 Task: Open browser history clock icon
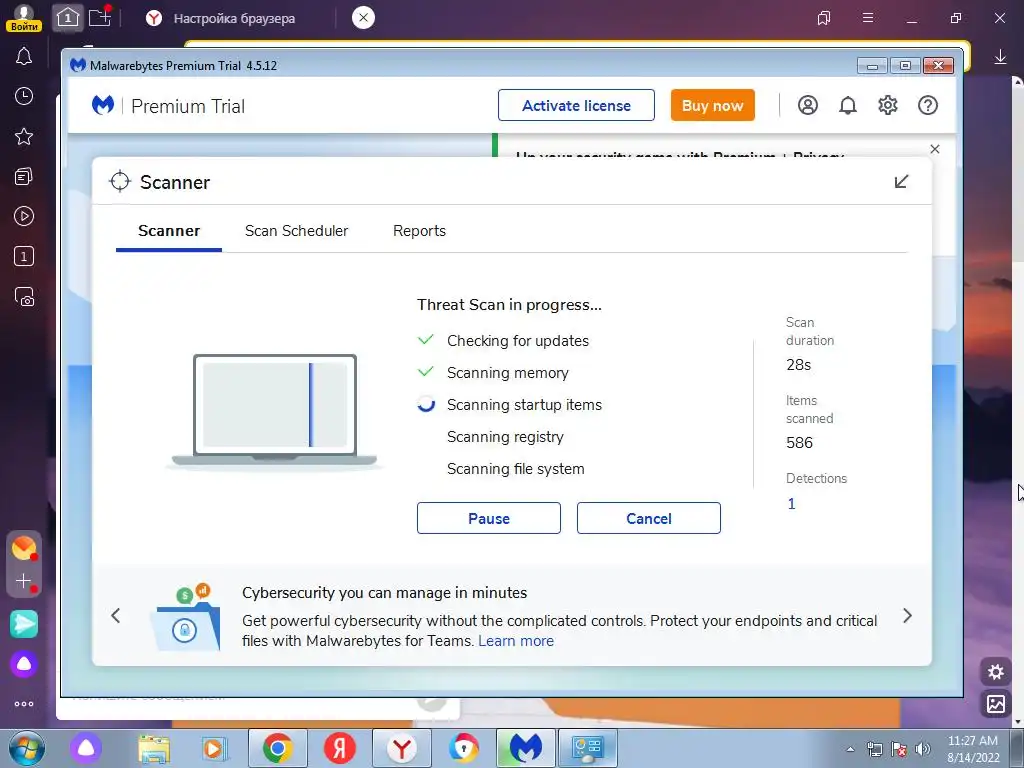click(24, 96)
